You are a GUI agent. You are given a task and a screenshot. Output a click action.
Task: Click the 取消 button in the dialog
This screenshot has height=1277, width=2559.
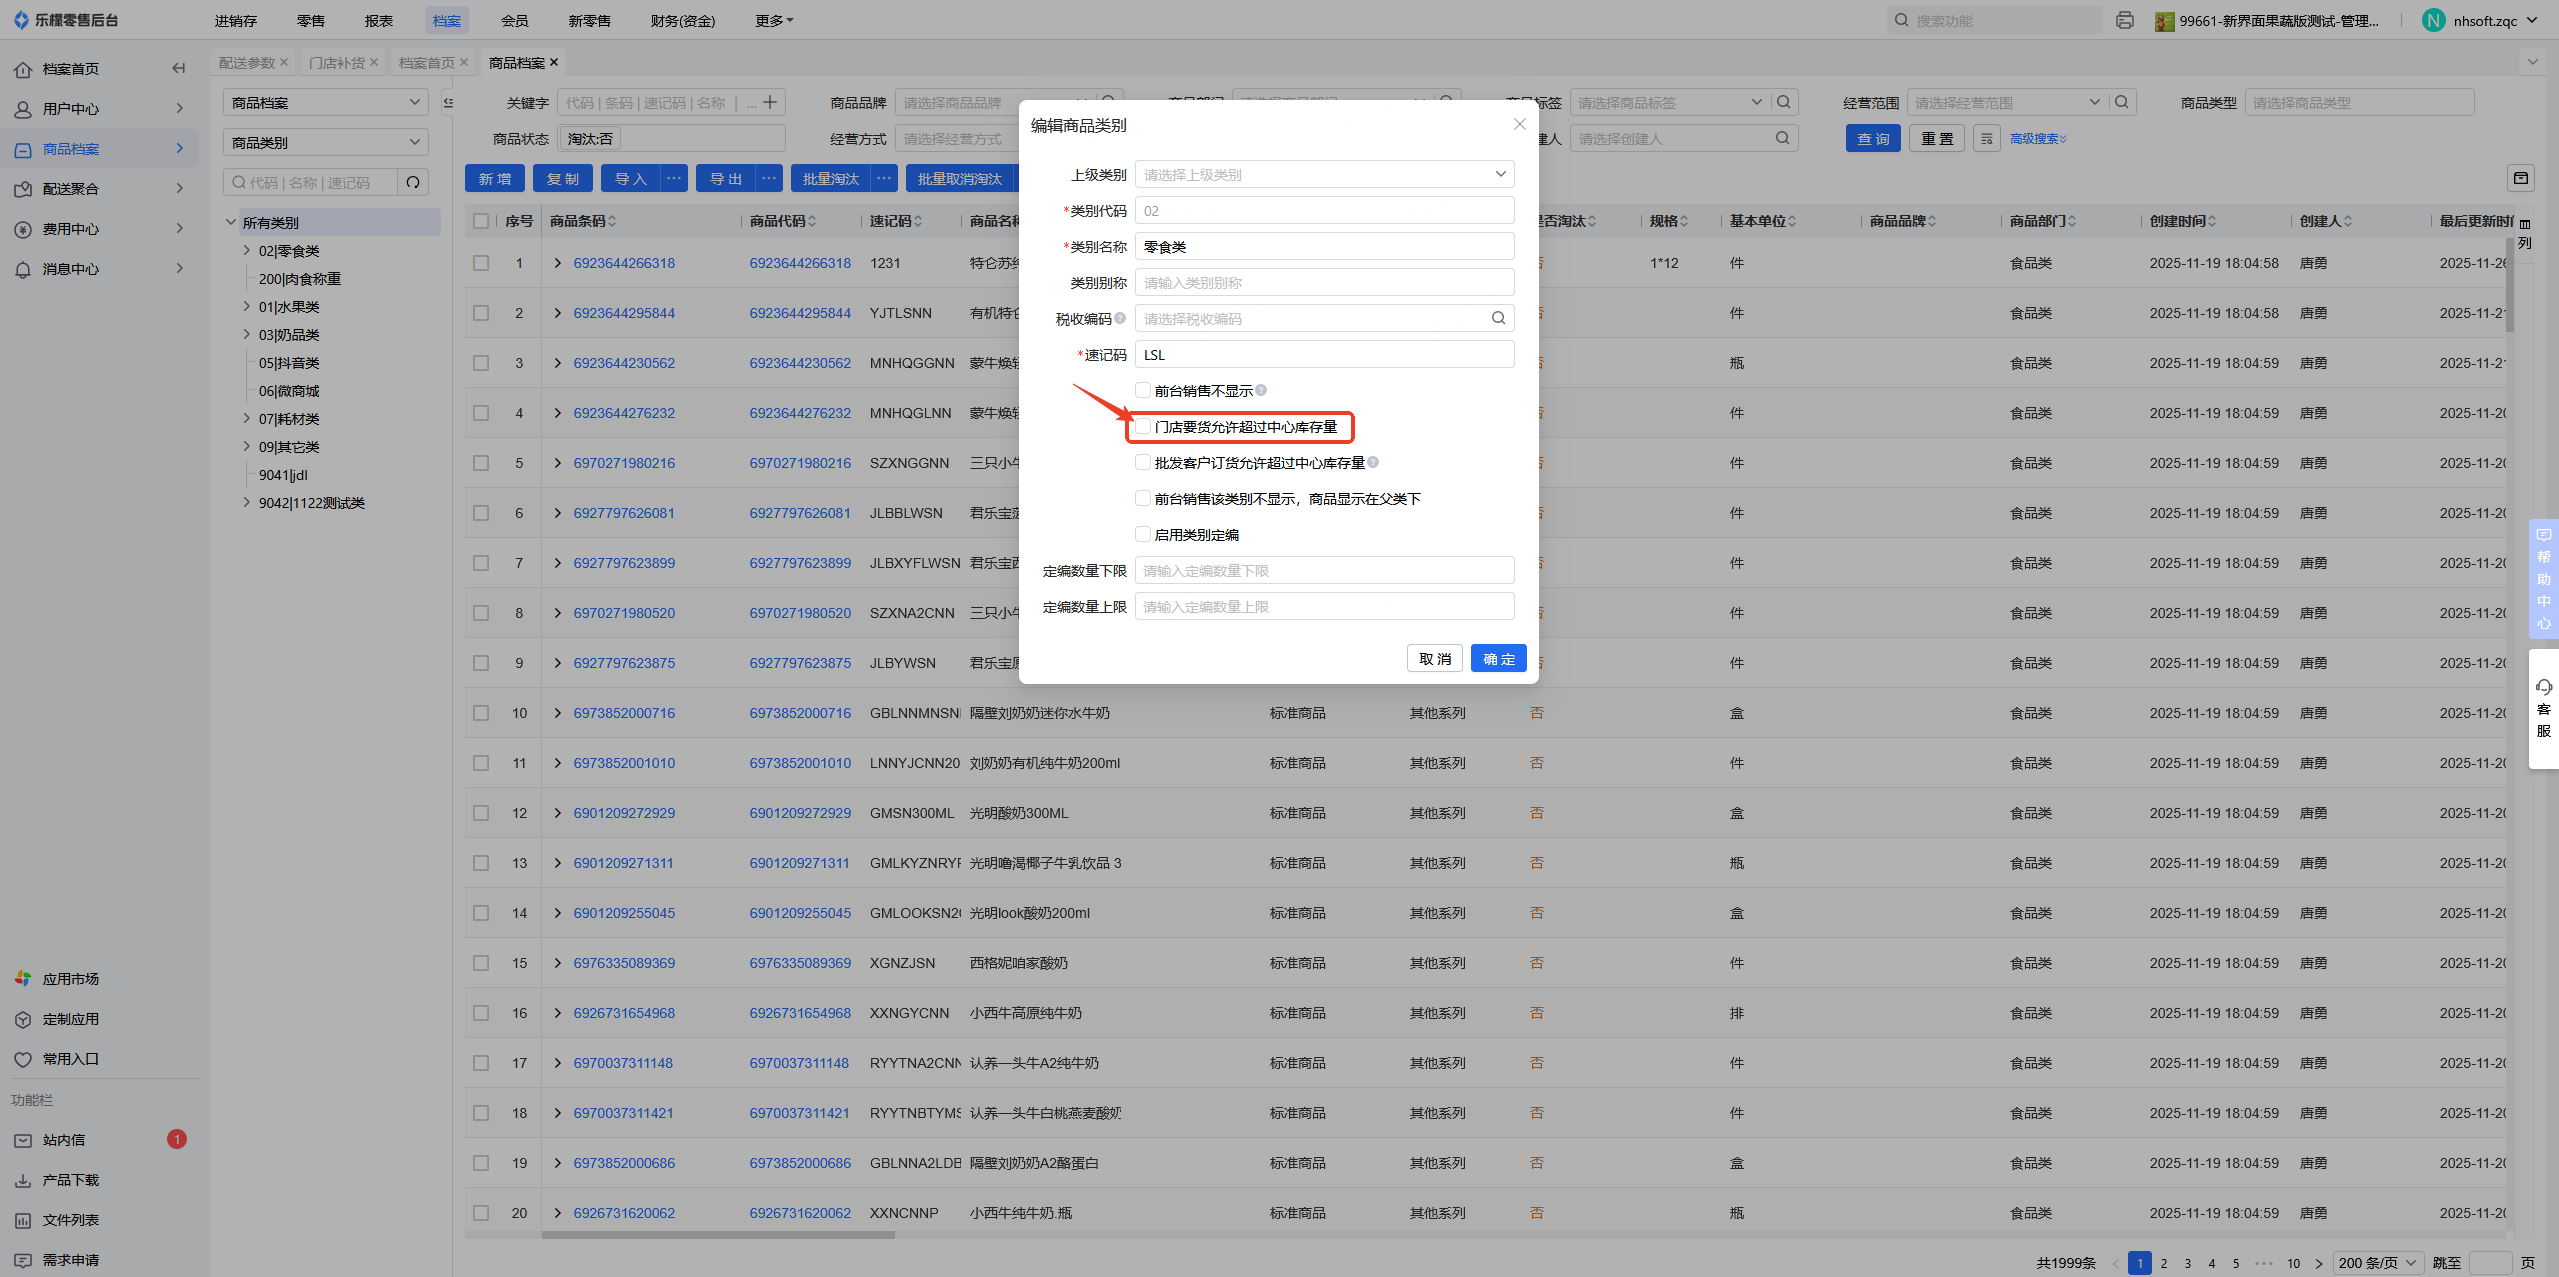click(x=1434, y=659)
